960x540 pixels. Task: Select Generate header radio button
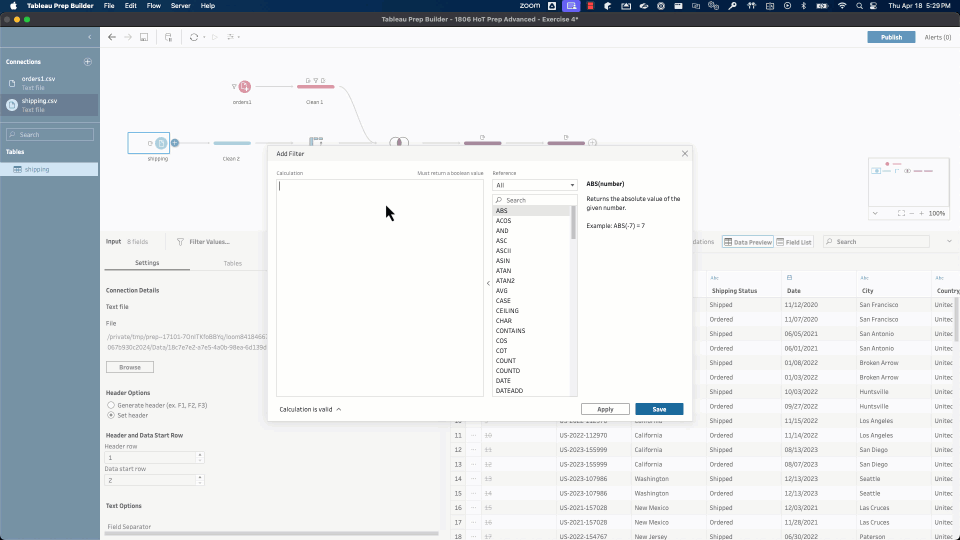click(x=111, y=405)
